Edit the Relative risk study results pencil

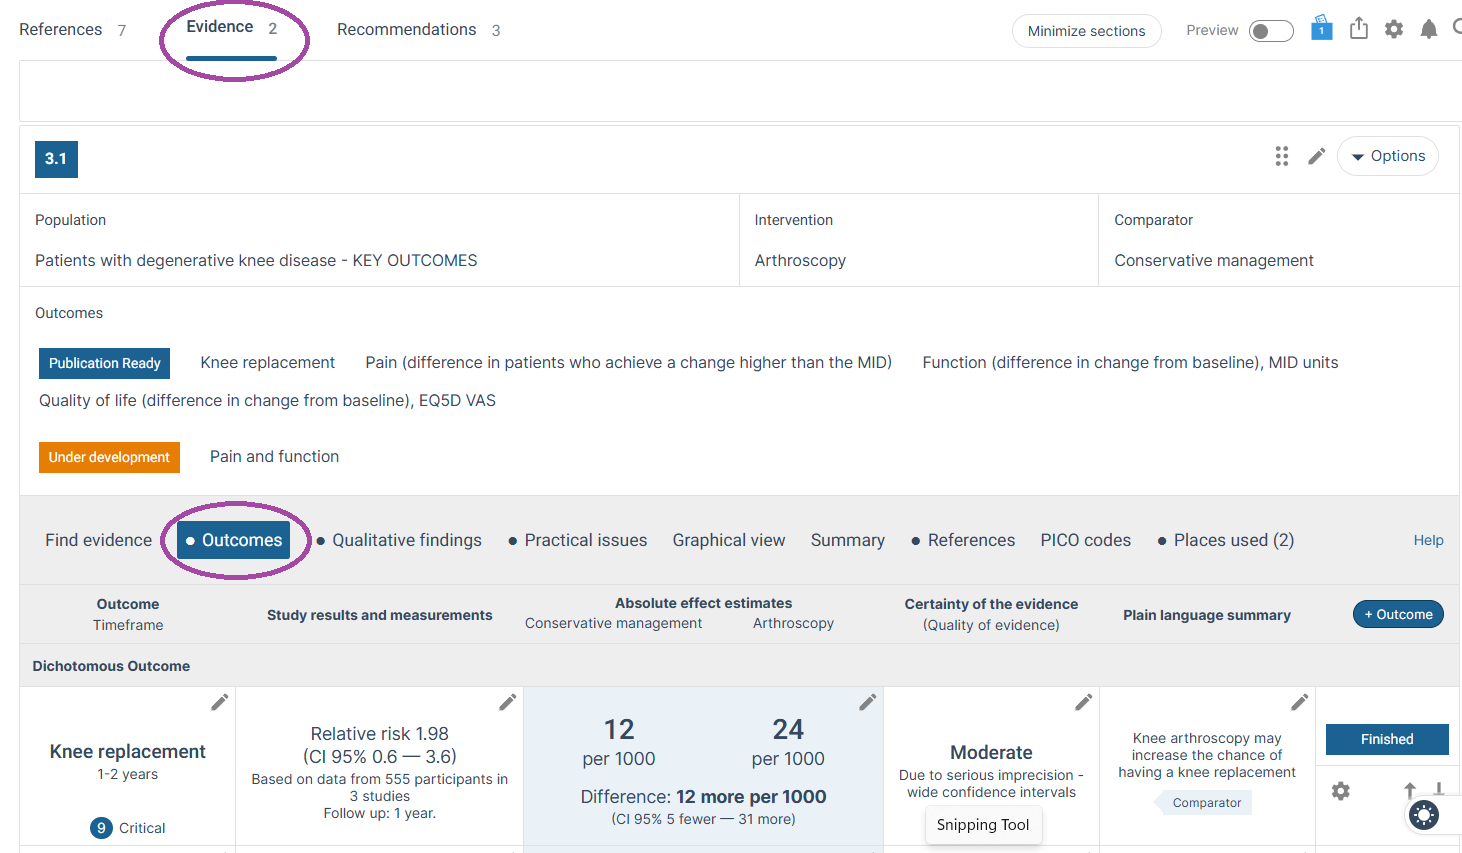click(508, 702)
